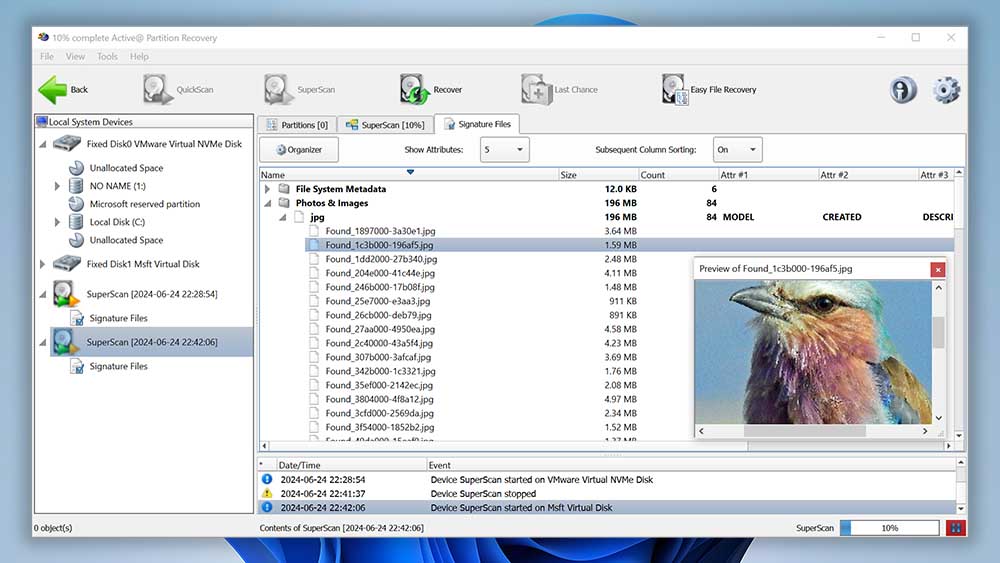Viewport: 1000px width, 563px height.
Task: Select Fixed Disk1 Msft Virtual Disk
Action: [x=143, y=264]
